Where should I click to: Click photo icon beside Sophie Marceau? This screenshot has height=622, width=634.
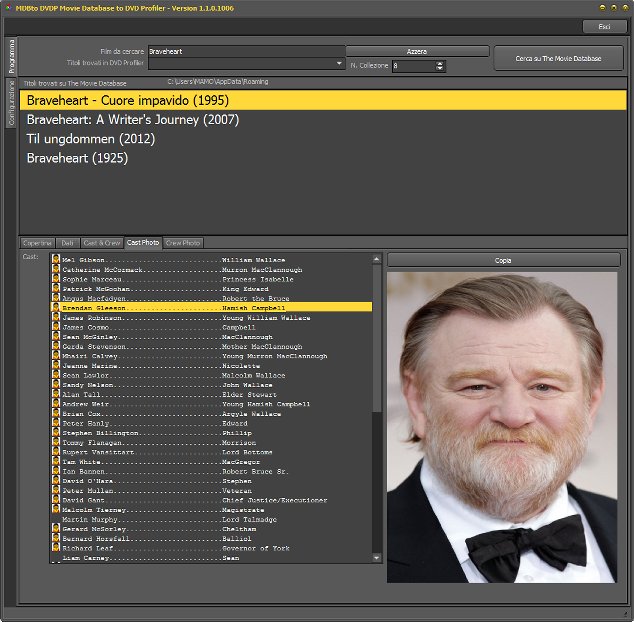(56, 279)
